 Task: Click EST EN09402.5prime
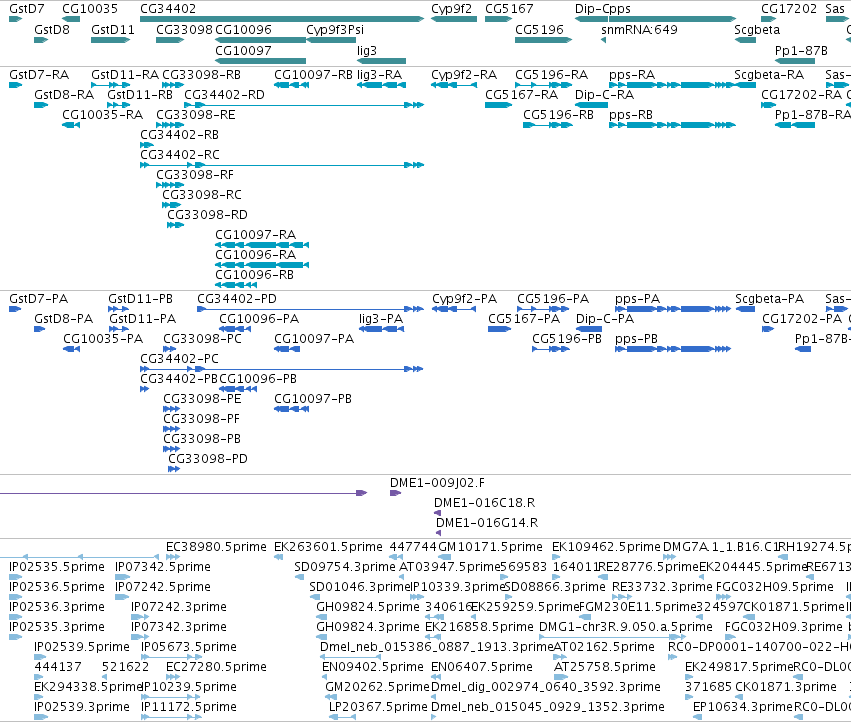(373, 667)
